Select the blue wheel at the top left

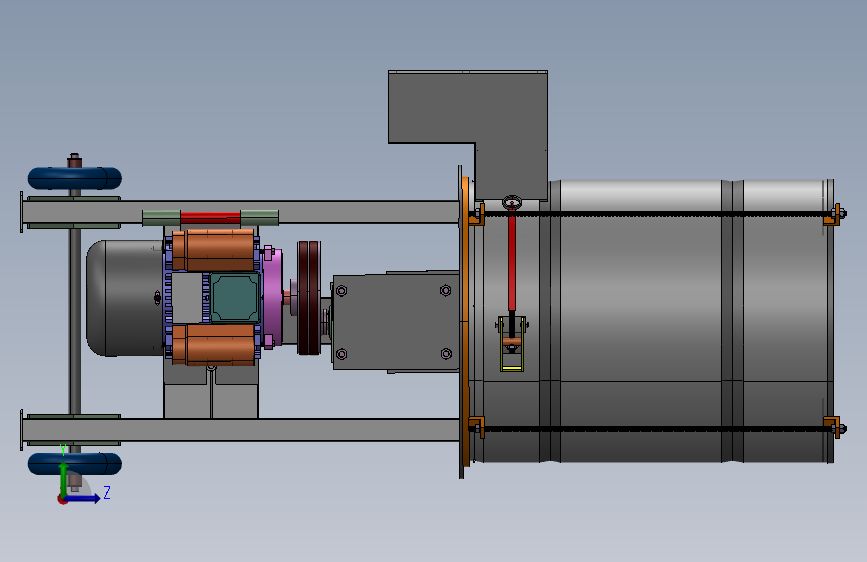(75, 178)
